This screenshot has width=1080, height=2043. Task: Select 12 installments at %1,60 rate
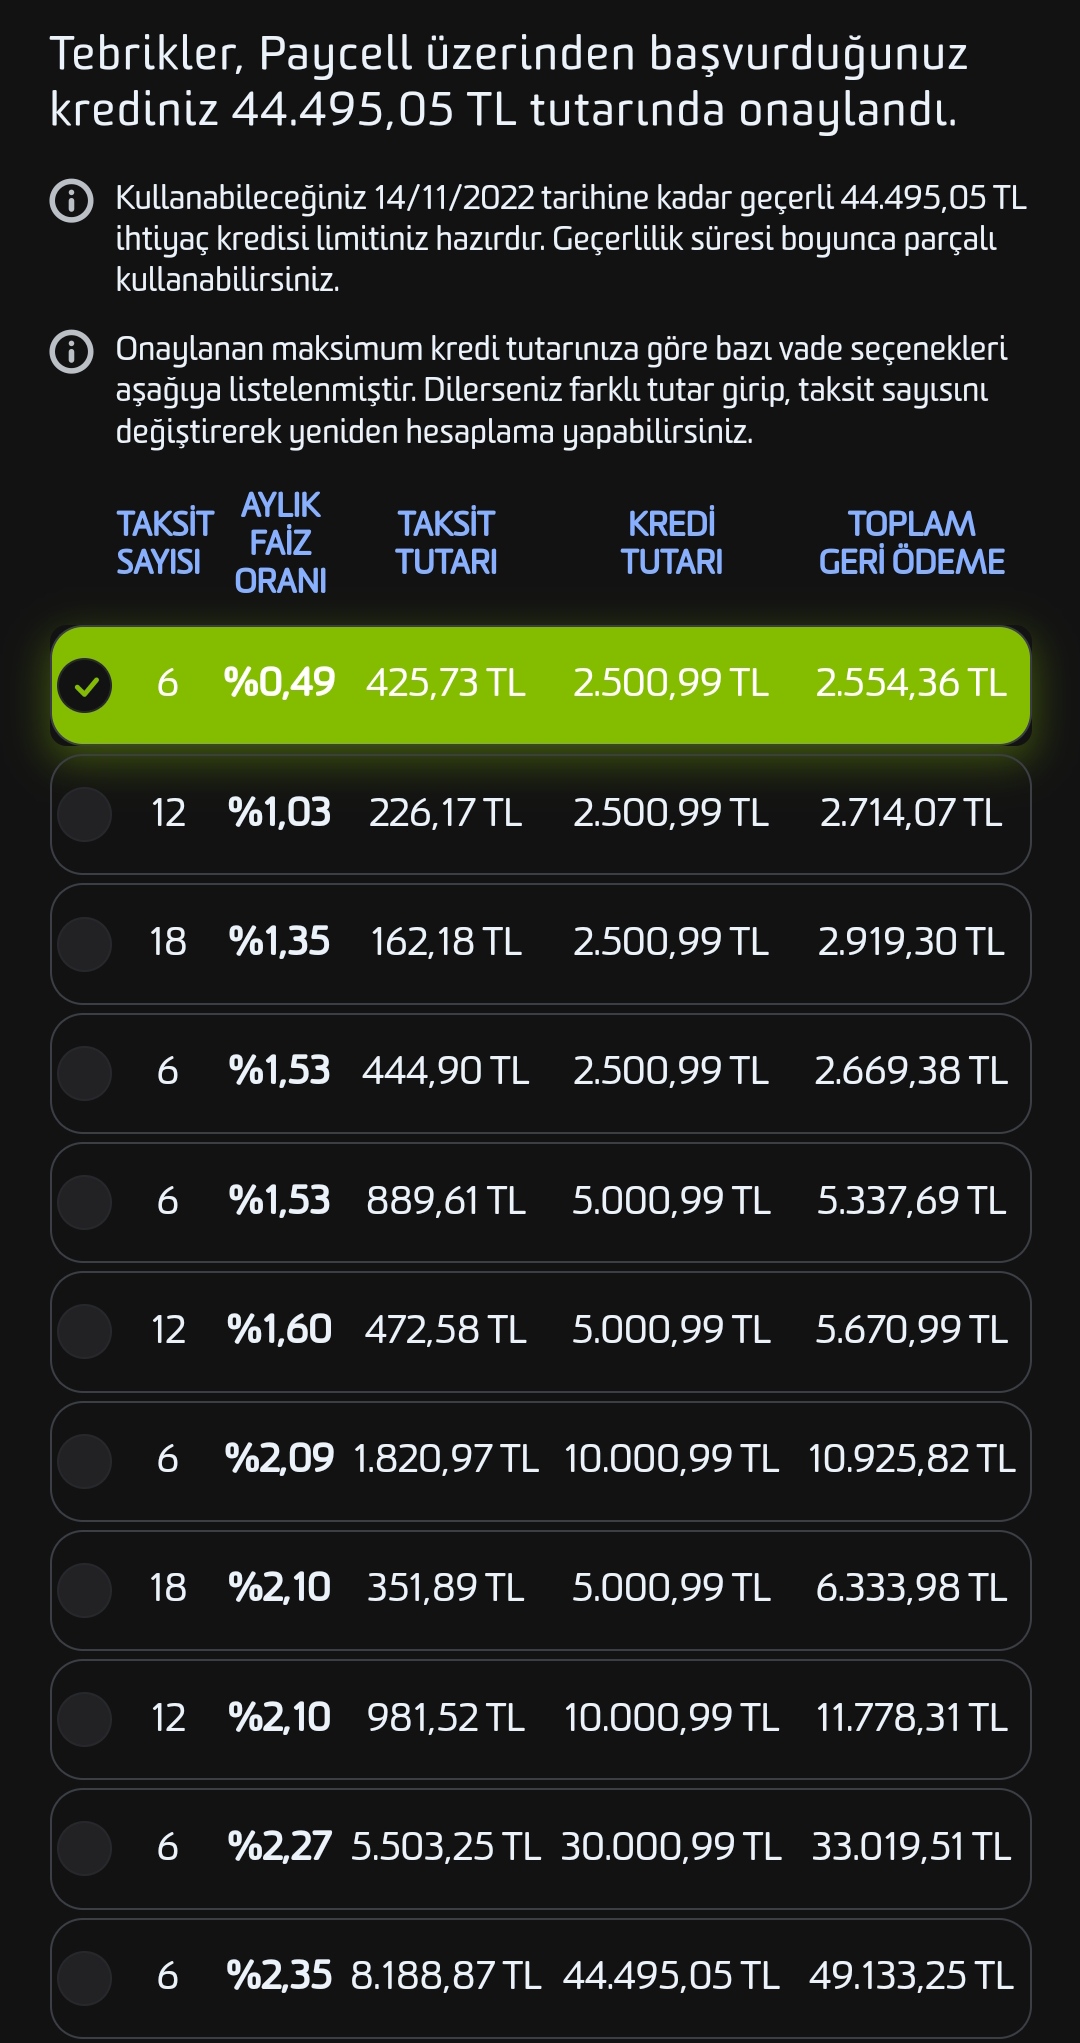[85, 1330]
